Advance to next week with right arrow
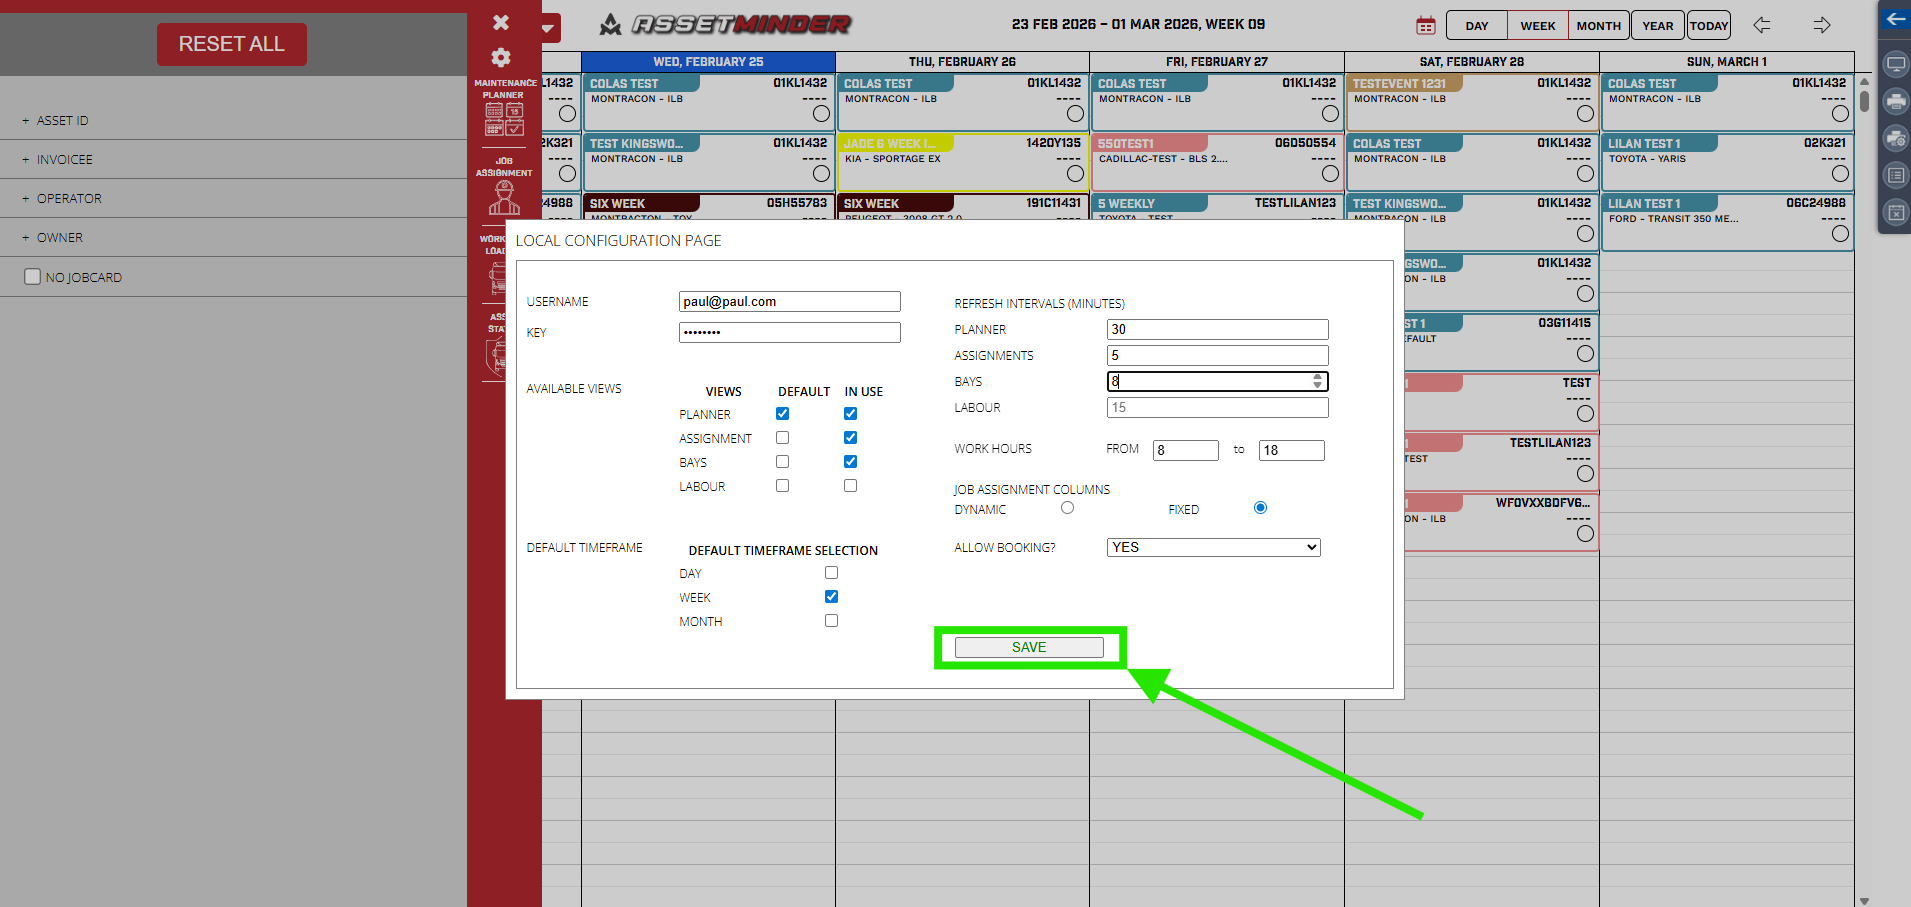The height and width of the screenshot is (907, 1911). (x=1822, y=26)
